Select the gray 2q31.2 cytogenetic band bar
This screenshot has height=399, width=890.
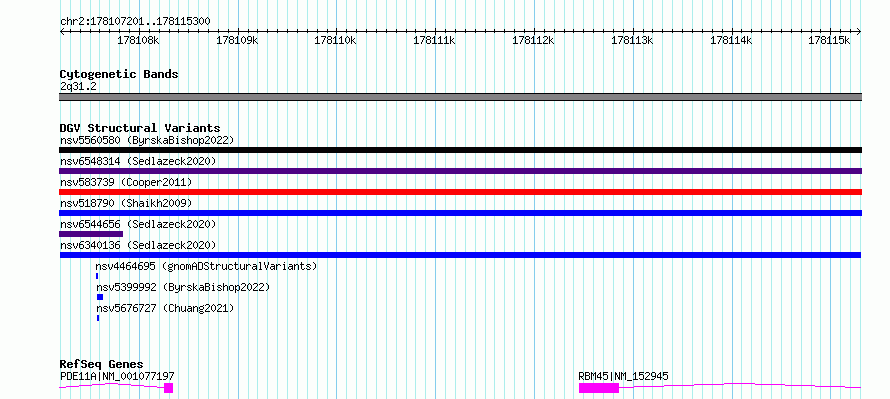pos(460,97)
